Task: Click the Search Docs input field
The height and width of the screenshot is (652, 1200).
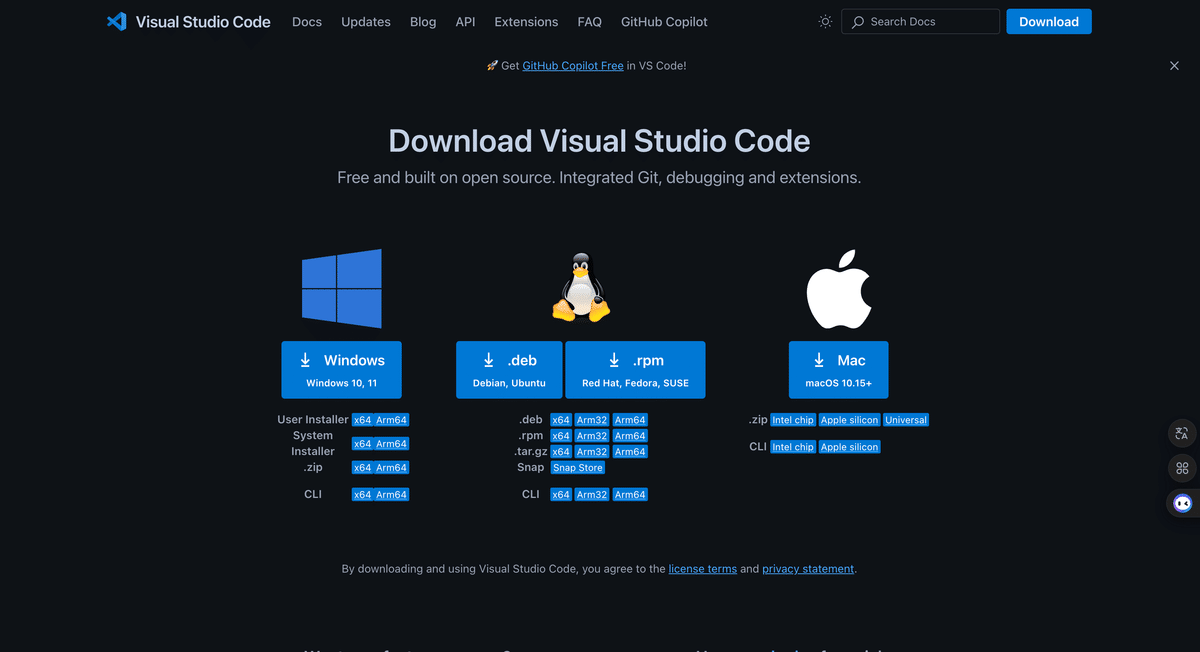Action: tap(920, 21)
